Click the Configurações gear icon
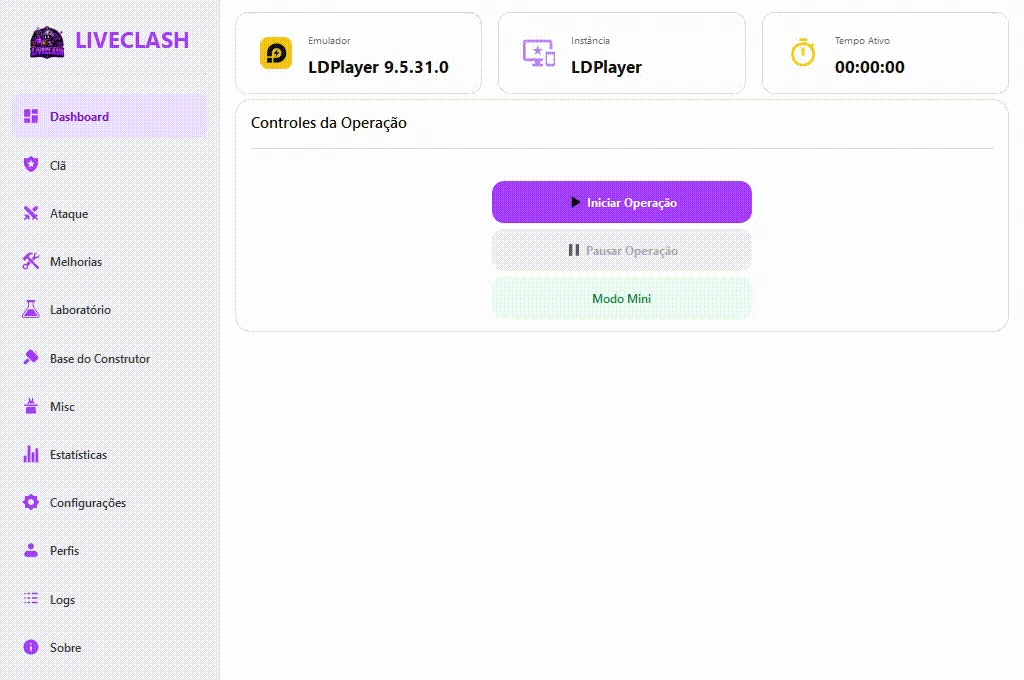 [x=31, y=502]
